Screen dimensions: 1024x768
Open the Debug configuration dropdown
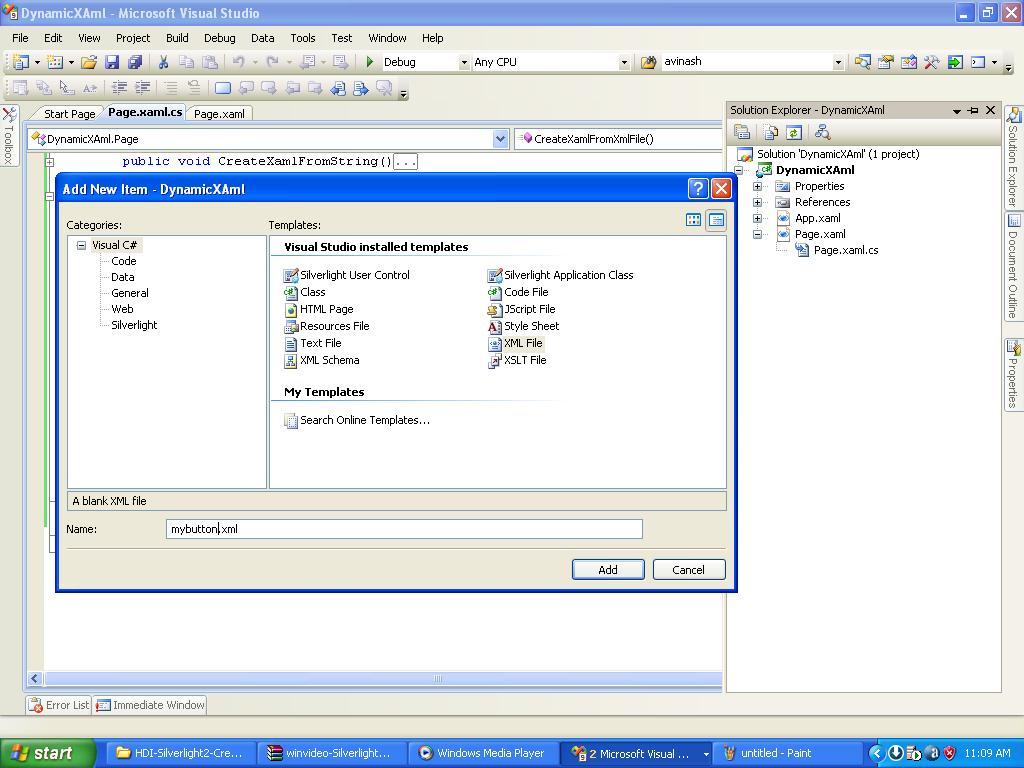(x=464, y=63)
